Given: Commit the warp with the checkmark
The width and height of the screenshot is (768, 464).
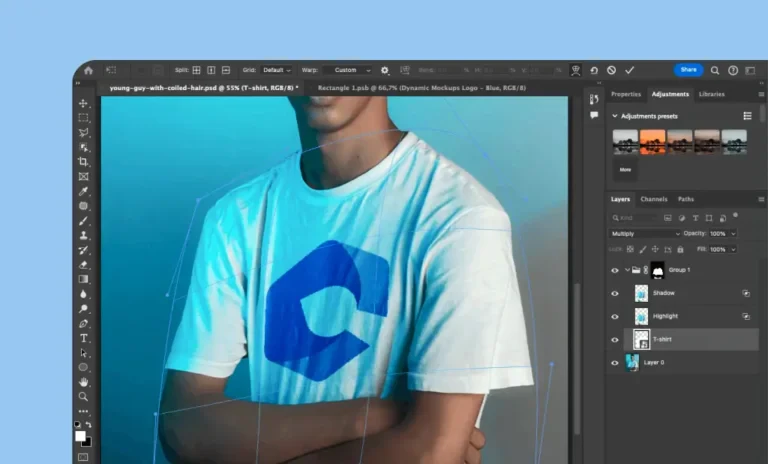Looking at the screenshot, I should tap(630, 71).
